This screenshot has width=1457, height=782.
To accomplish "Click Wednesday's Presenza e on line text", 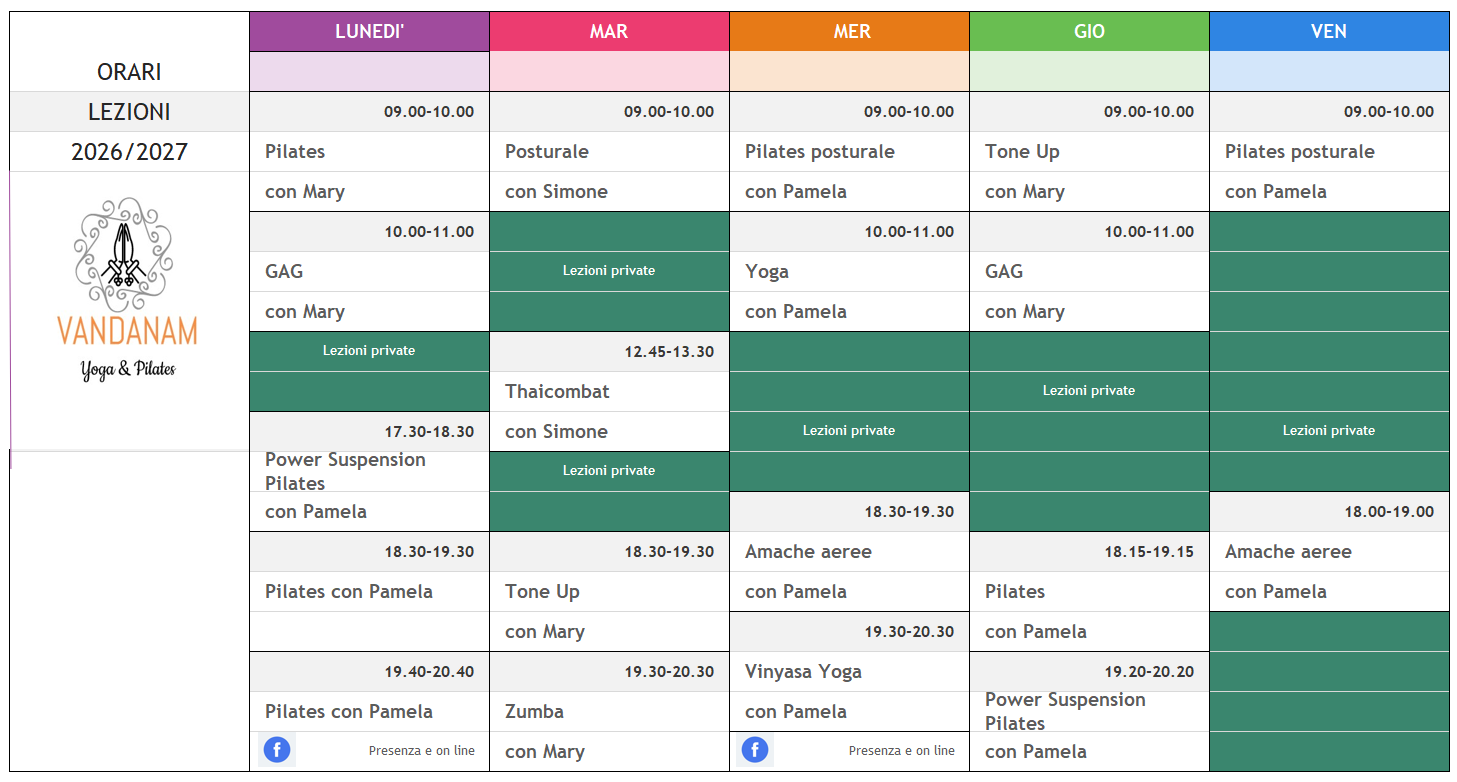I will (x=901, y=750).
